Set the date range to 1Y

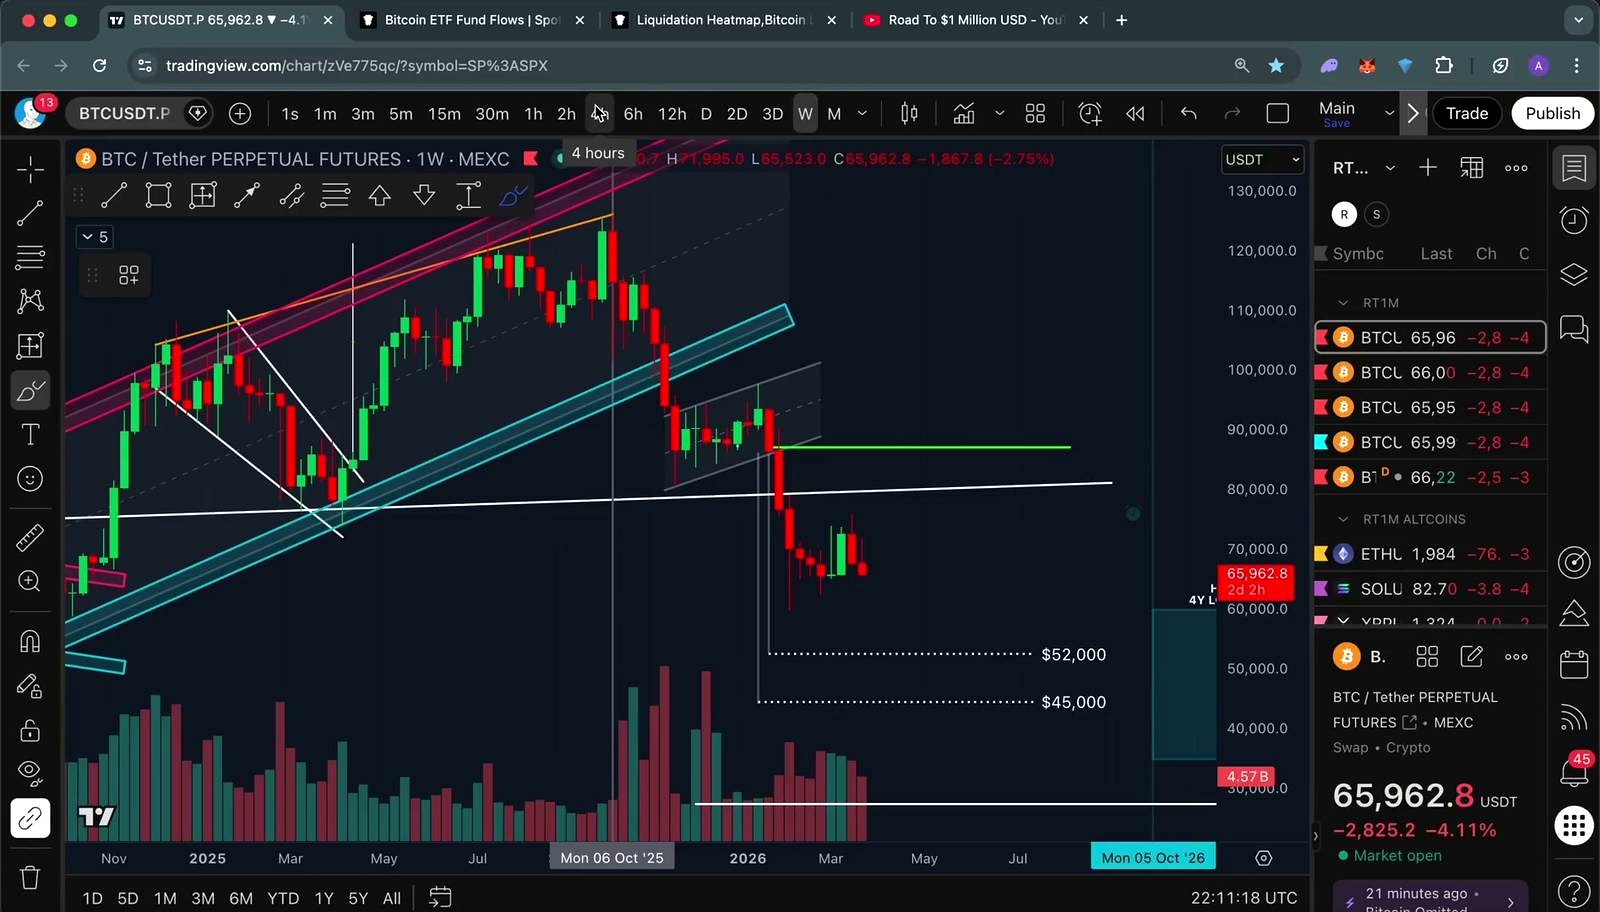tap(324, 898)
